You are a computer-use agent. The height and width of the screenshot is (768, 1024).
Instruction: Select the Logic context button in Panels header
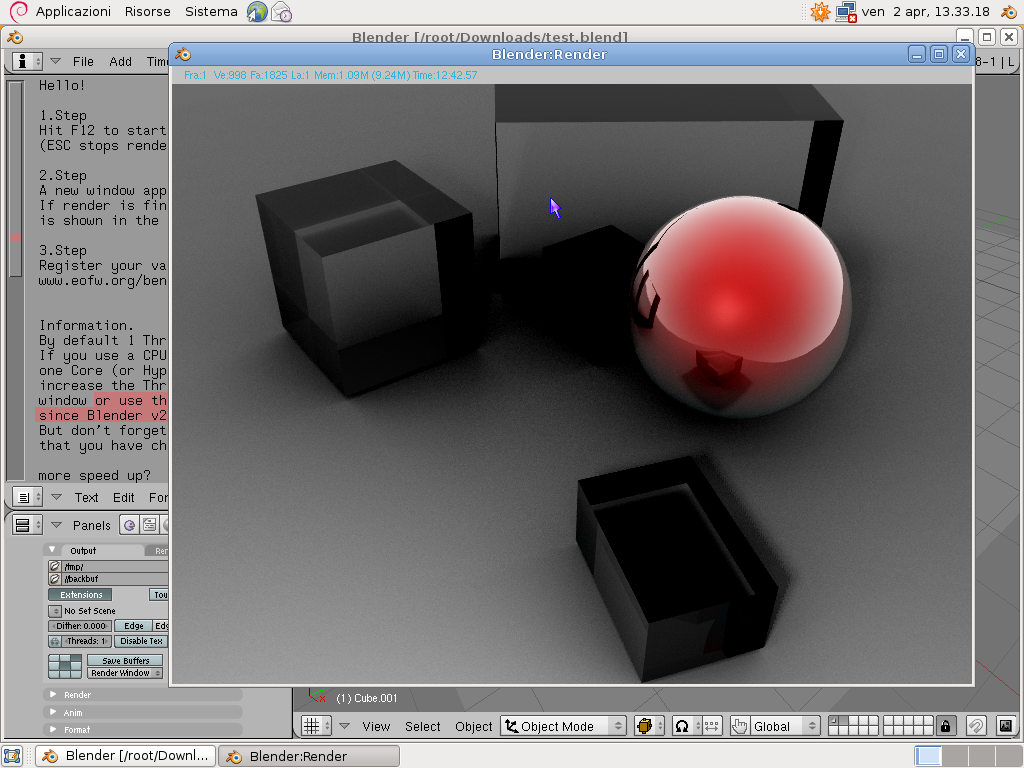(129, 525)
